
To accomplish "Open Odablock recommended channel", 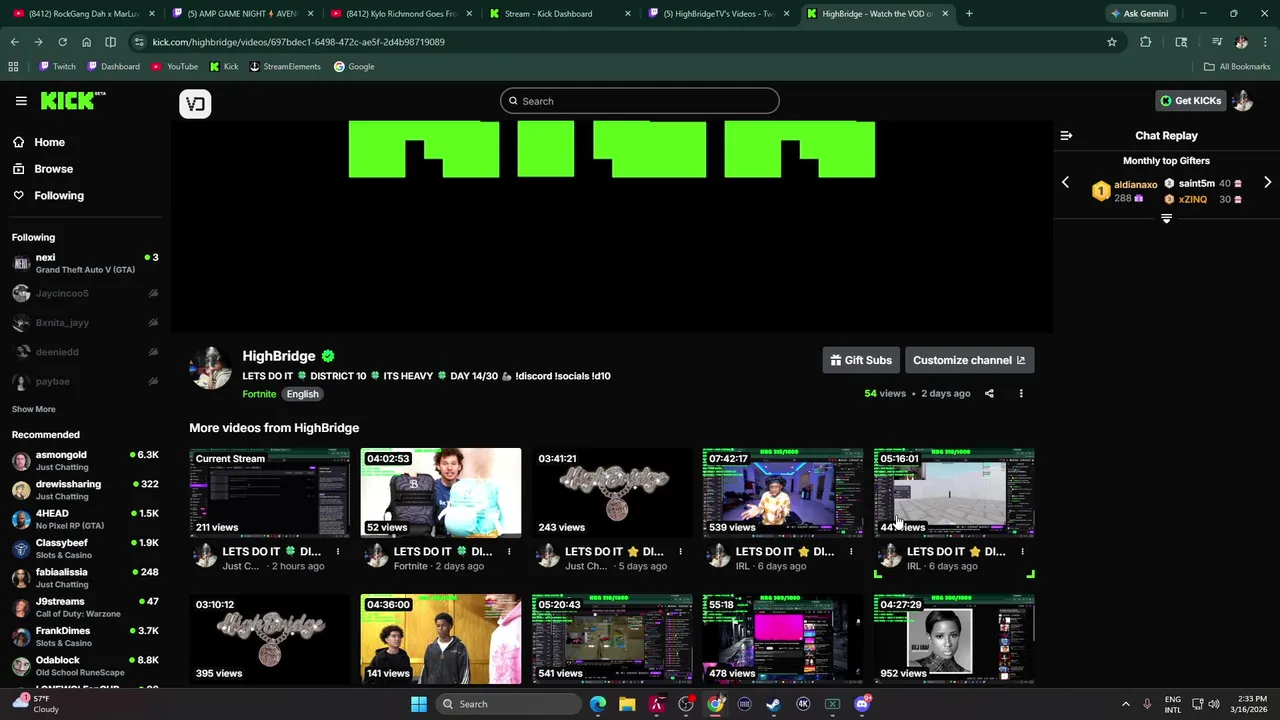I will click(x=85, y=666).
